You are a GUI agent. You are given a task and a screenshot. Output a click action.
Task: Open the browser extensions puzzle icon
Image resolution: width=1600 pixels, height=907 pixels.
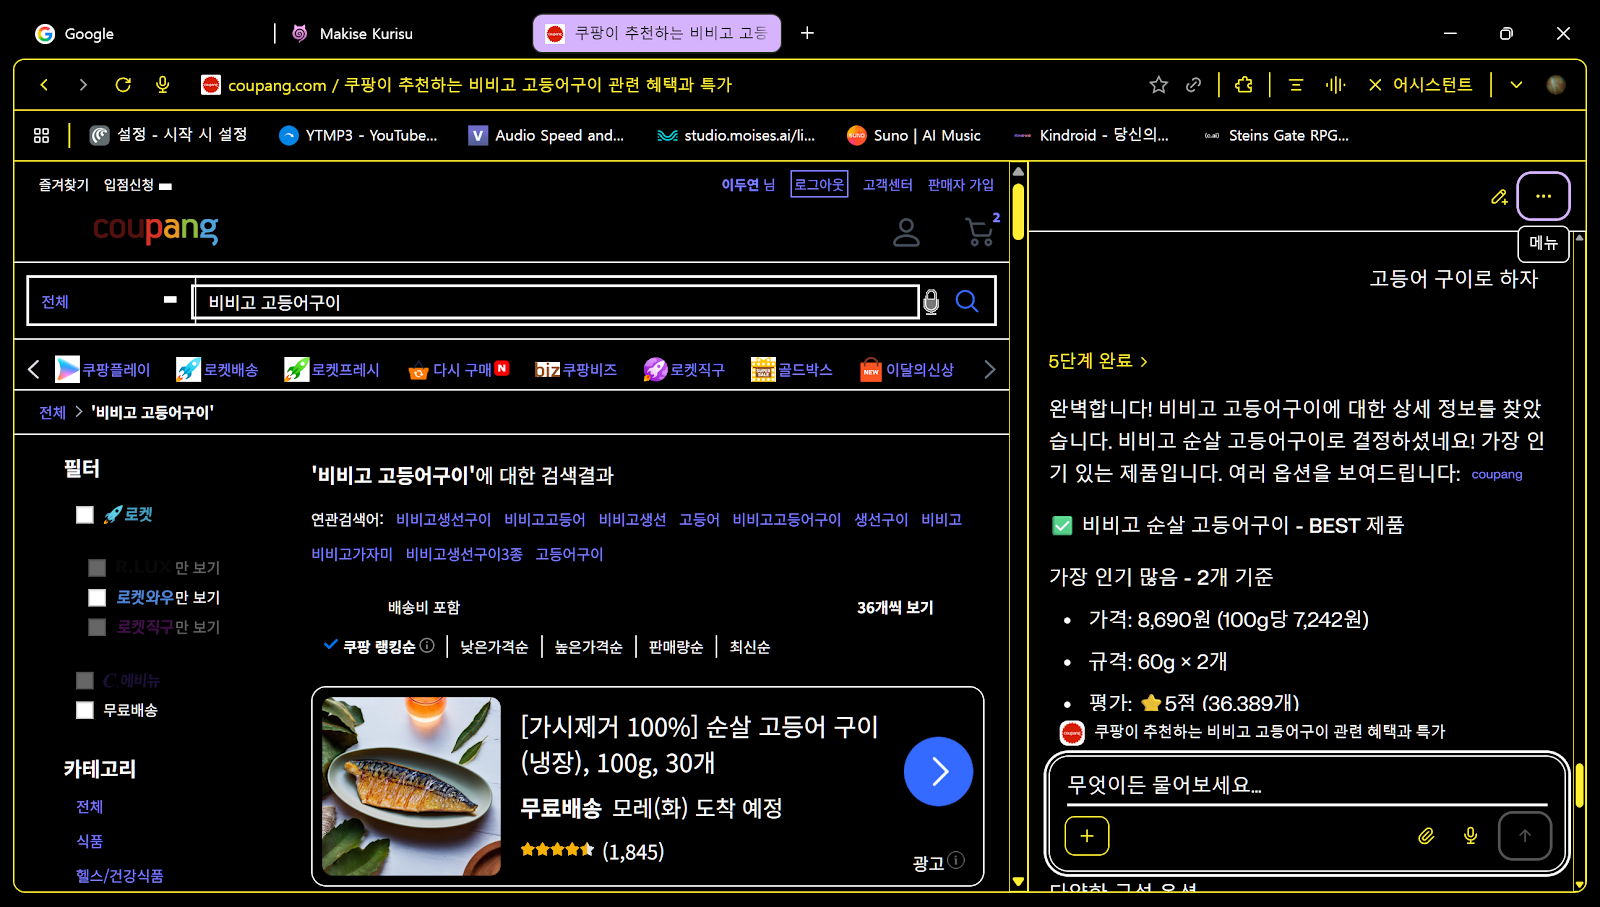tap(1244, 85)
